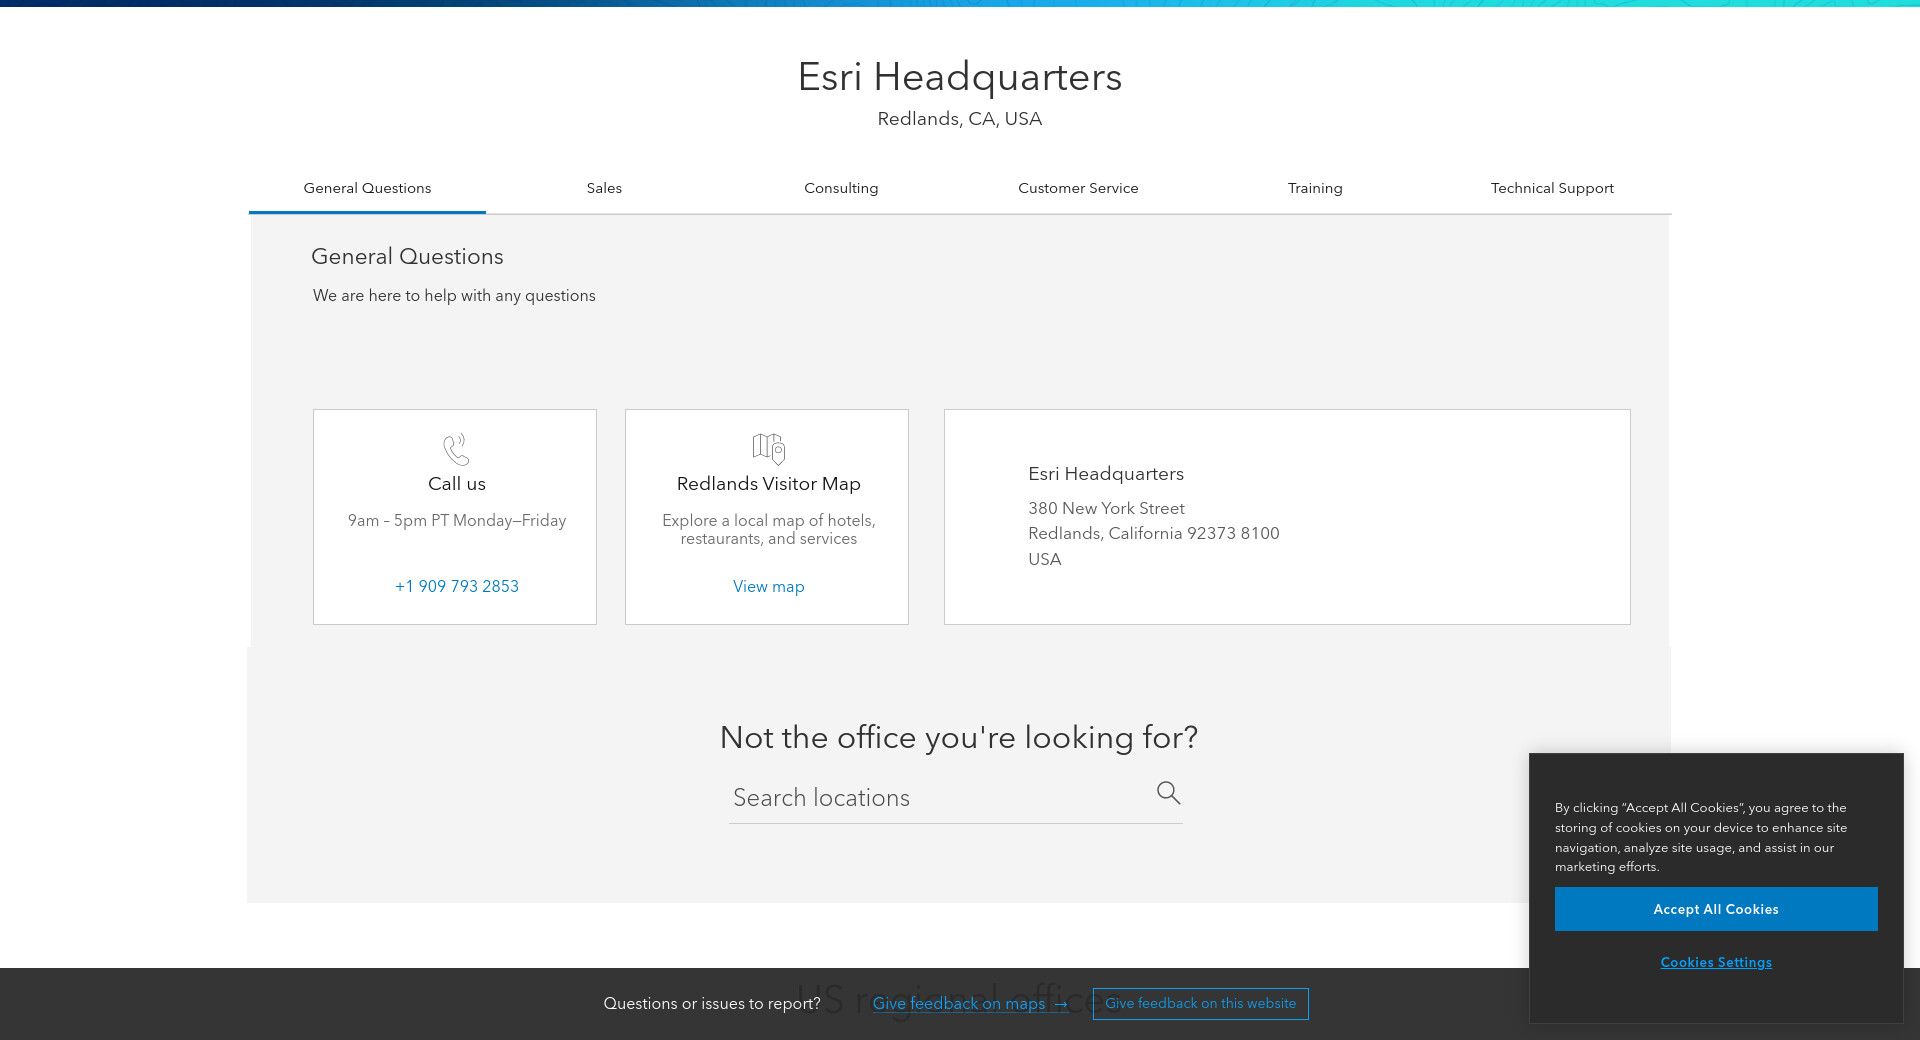Image resolution: width=1920 pixels, height=1040 pixels.
Task: Click the Call us card heading
Action: pyautogui.click(x=457, y=484)
